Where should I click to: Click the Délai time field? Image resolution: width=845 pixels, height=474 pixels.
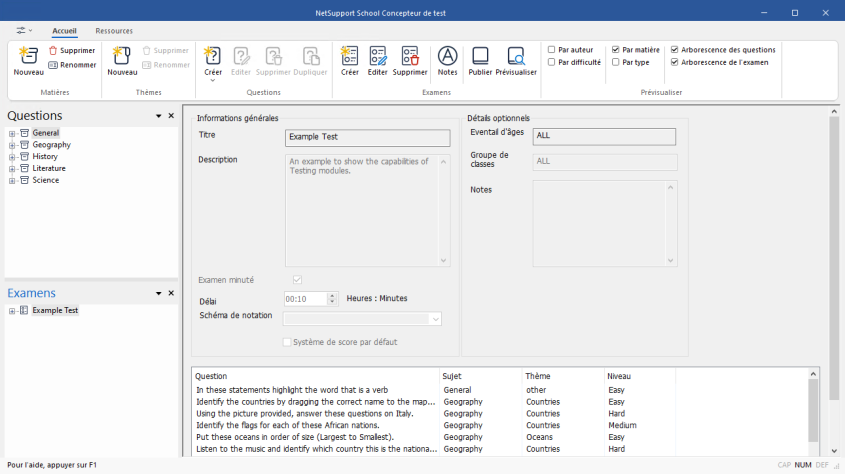[x=305, y=299]
